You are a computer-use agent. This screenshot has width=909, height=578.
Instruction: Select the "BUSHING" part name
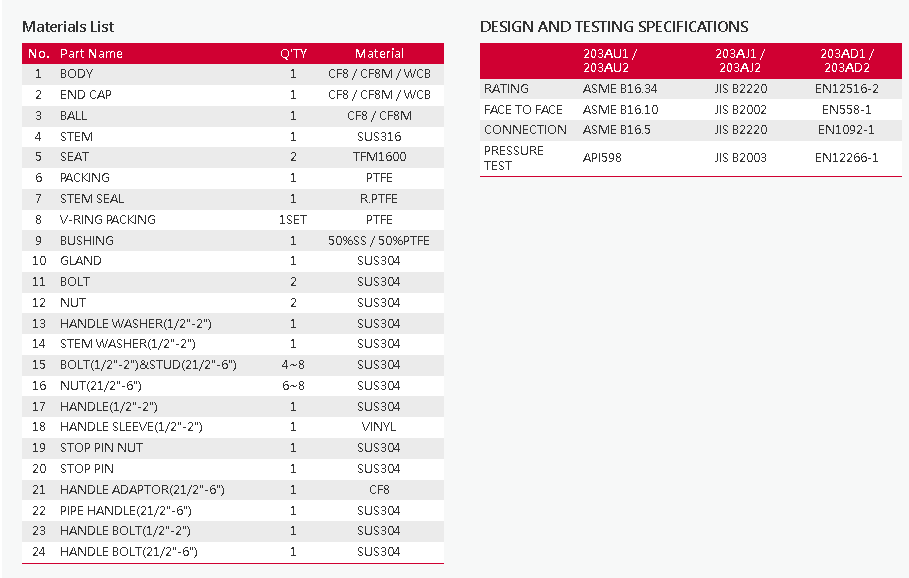[87, 241]
